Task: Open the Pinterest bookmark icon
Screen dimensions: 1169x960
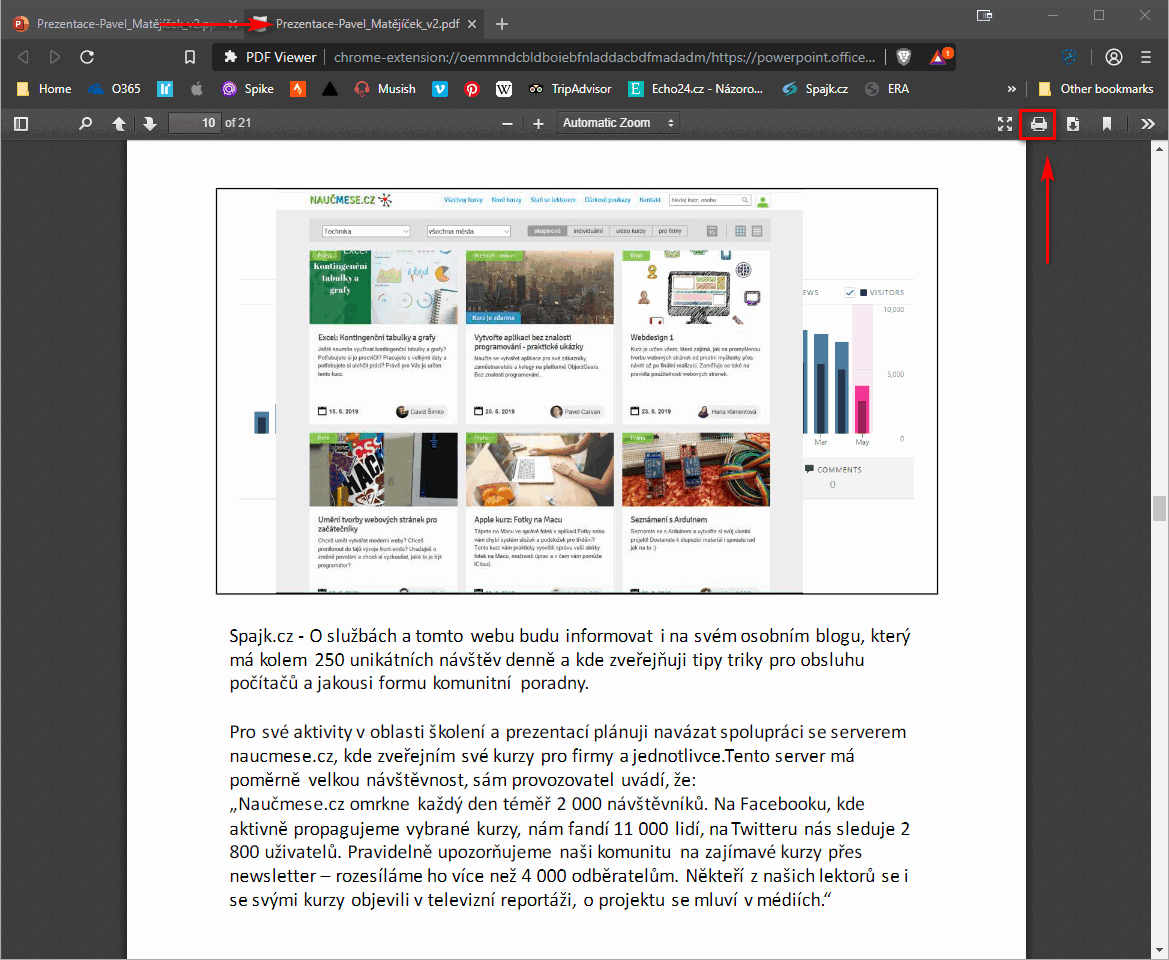Action: point(472,89)
